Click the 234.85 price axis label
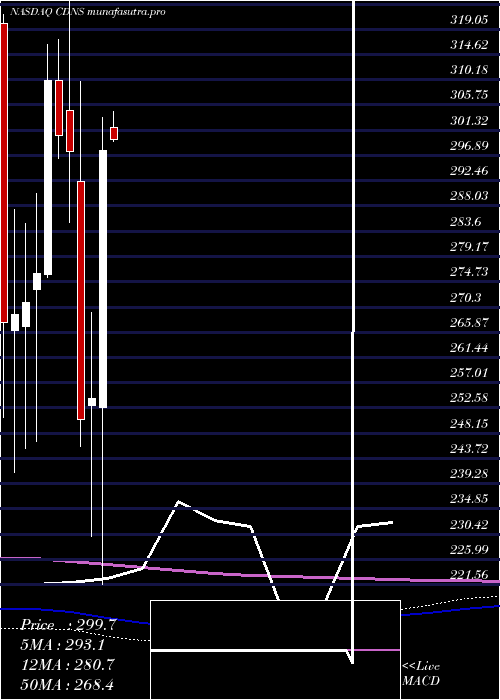Viewport: 500px width, 700px height. click(469, 499)
